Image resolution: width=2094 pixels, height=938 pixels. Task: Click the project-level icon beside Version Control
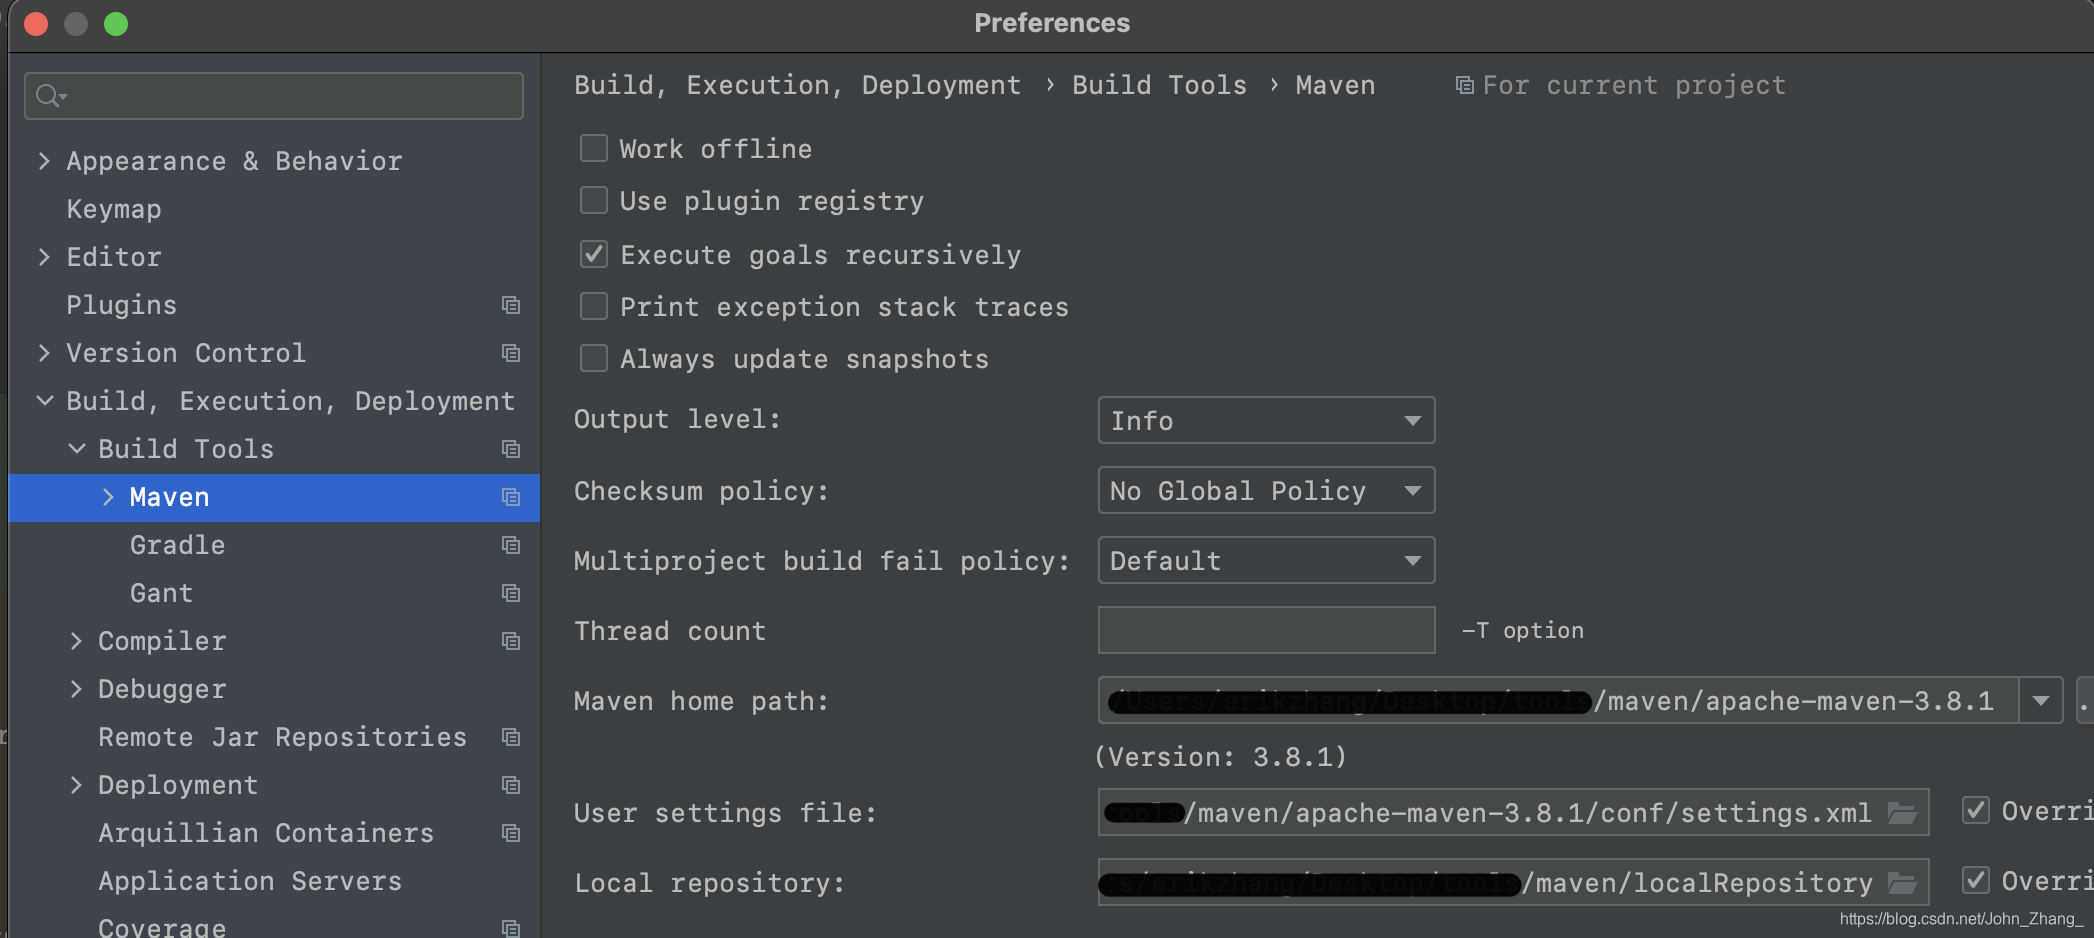point(511,353)
